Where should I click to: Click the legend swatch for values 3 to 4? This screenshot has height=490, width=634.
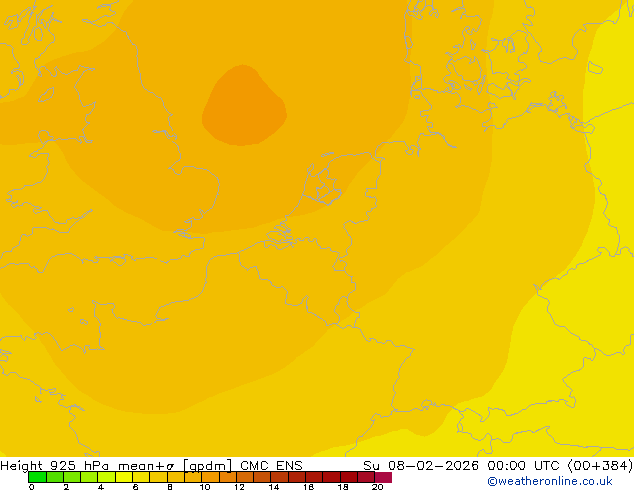pos(89,477)
